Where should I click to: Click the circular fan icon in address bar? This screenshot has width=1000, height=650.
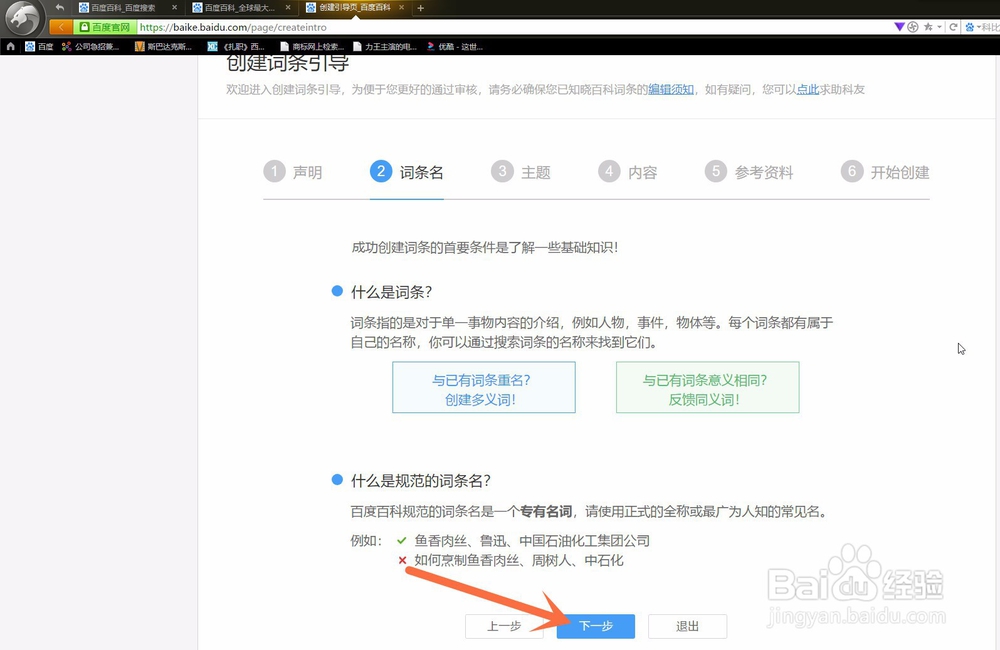point(913,27)
